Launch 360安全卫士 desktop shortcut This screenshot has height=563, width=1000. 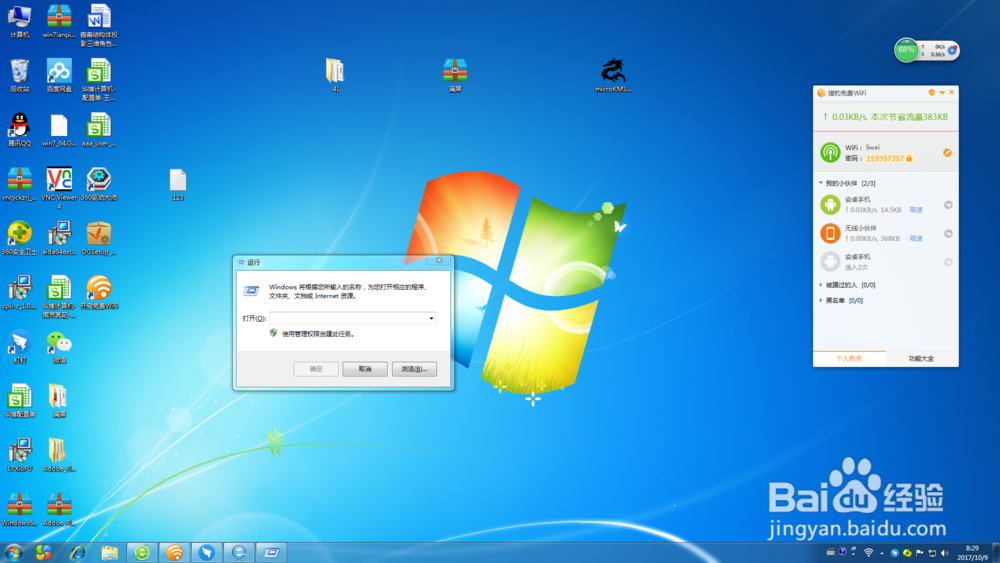(19, 238)
